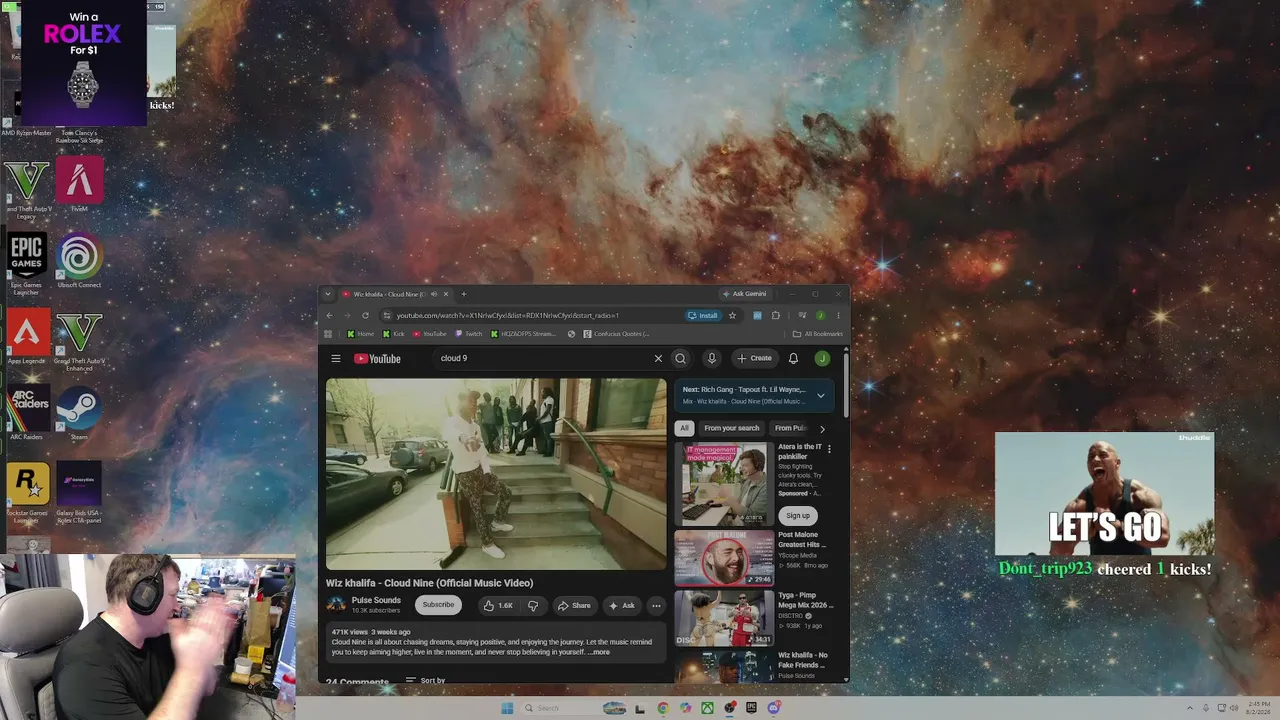Click the YouTube search box
This screenshot has height=720, width=1280.
545,358
